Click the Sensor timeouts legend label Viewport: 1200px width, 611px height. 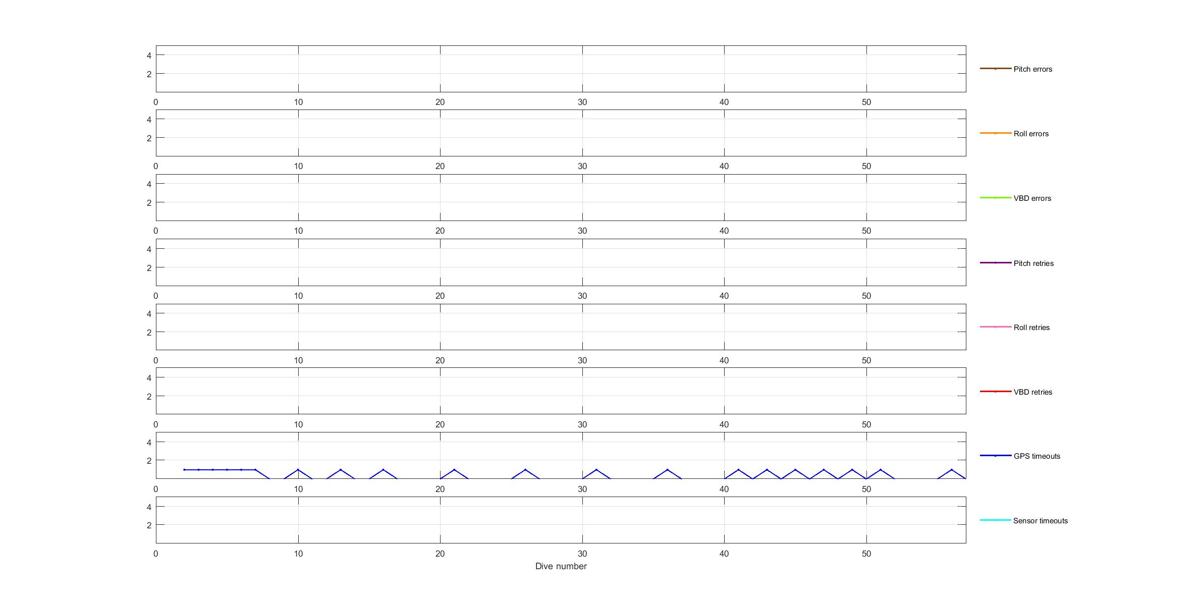(1040, 521)
